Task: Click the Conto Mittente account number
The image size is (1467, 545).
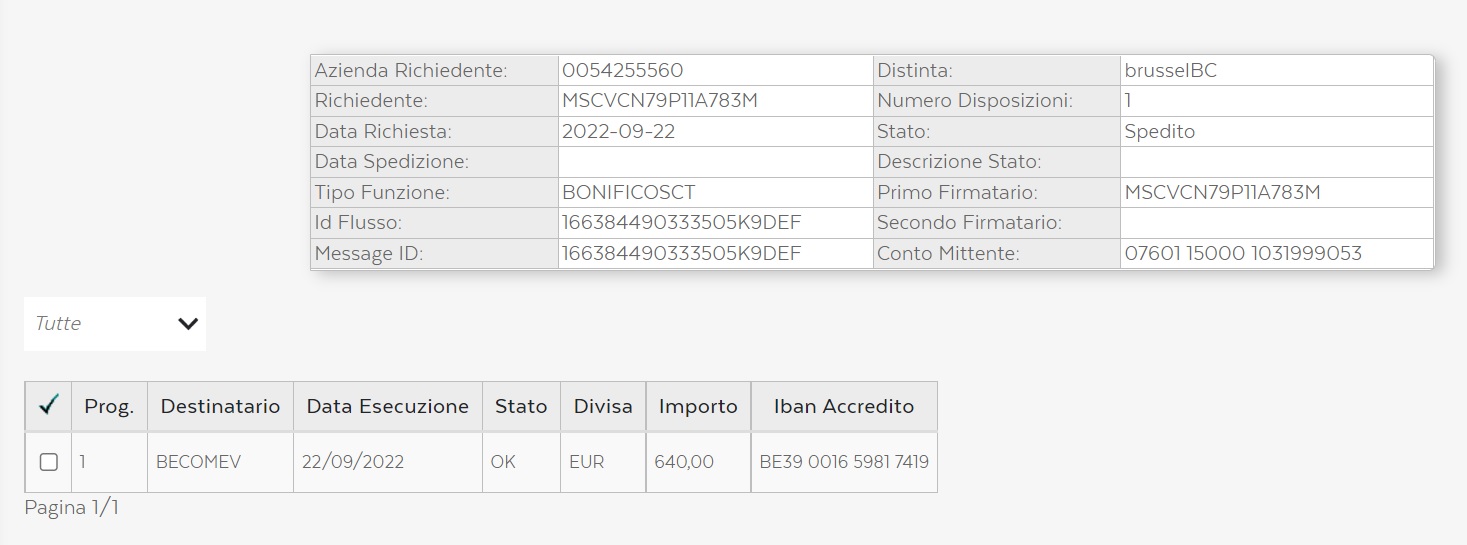Action: tap(1243, 254)
